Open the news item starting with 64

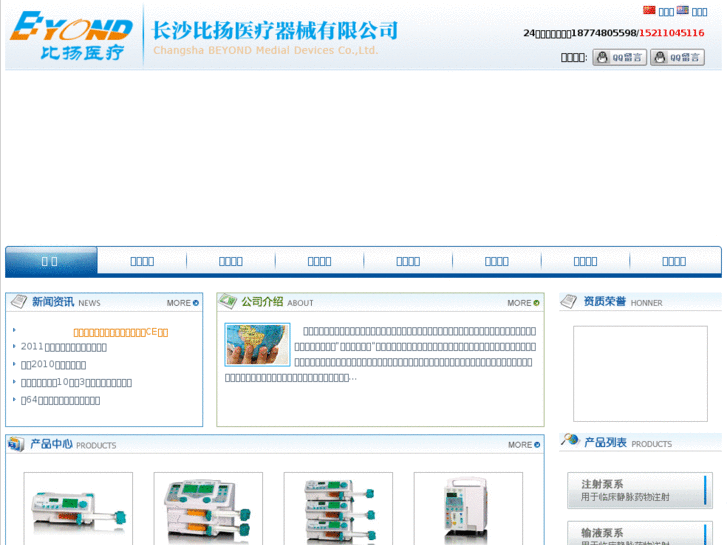pyautogui.click(x=60, y=400)
